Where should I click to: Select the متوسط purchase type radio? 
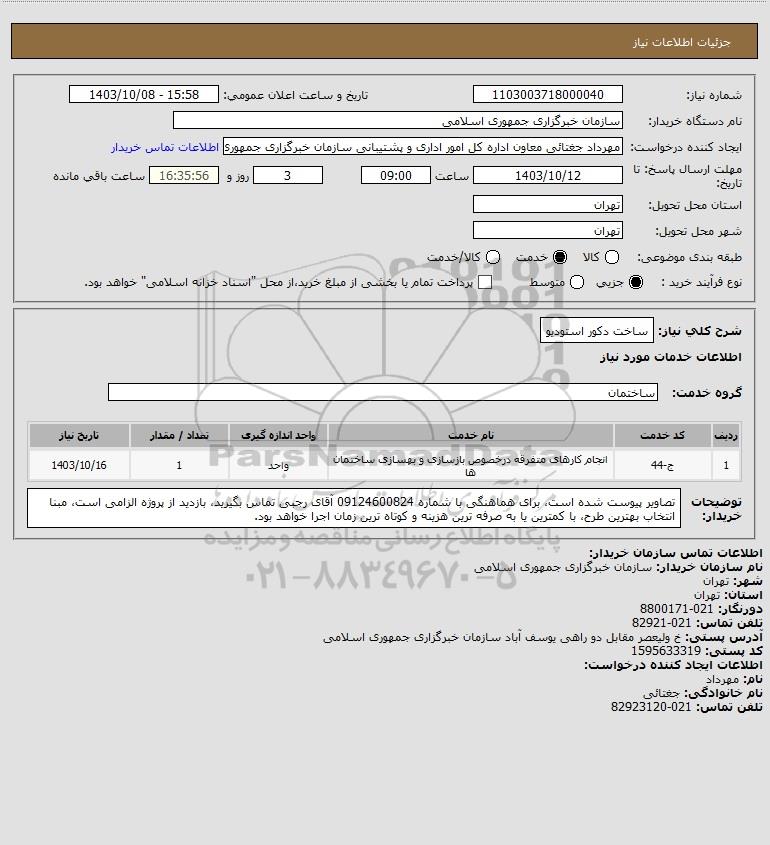[x=577, y=282]
